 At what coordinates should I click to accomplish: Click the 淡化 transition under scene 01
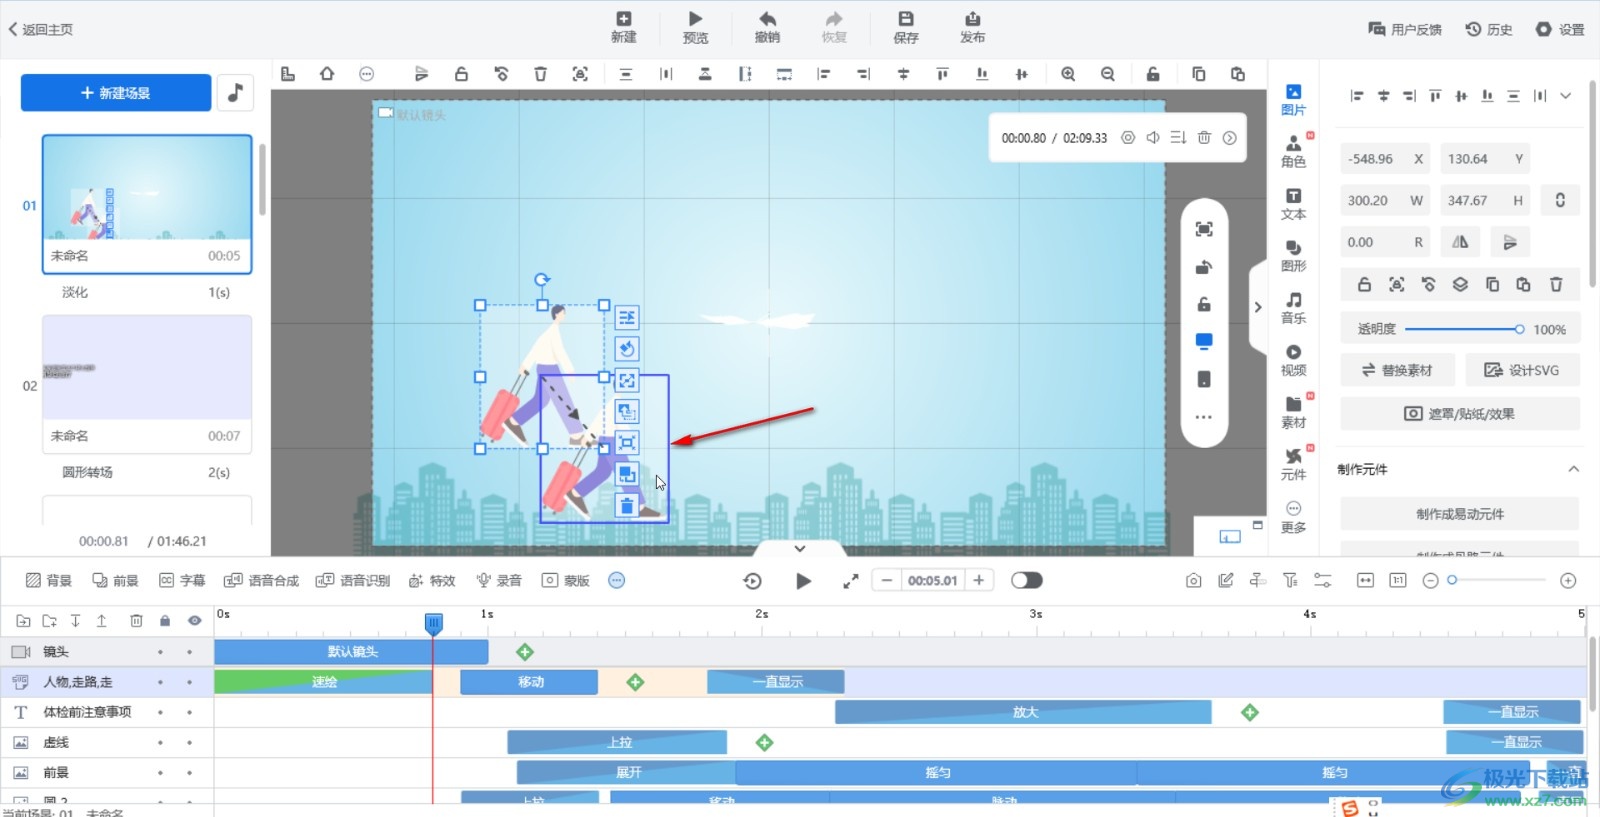75,292
